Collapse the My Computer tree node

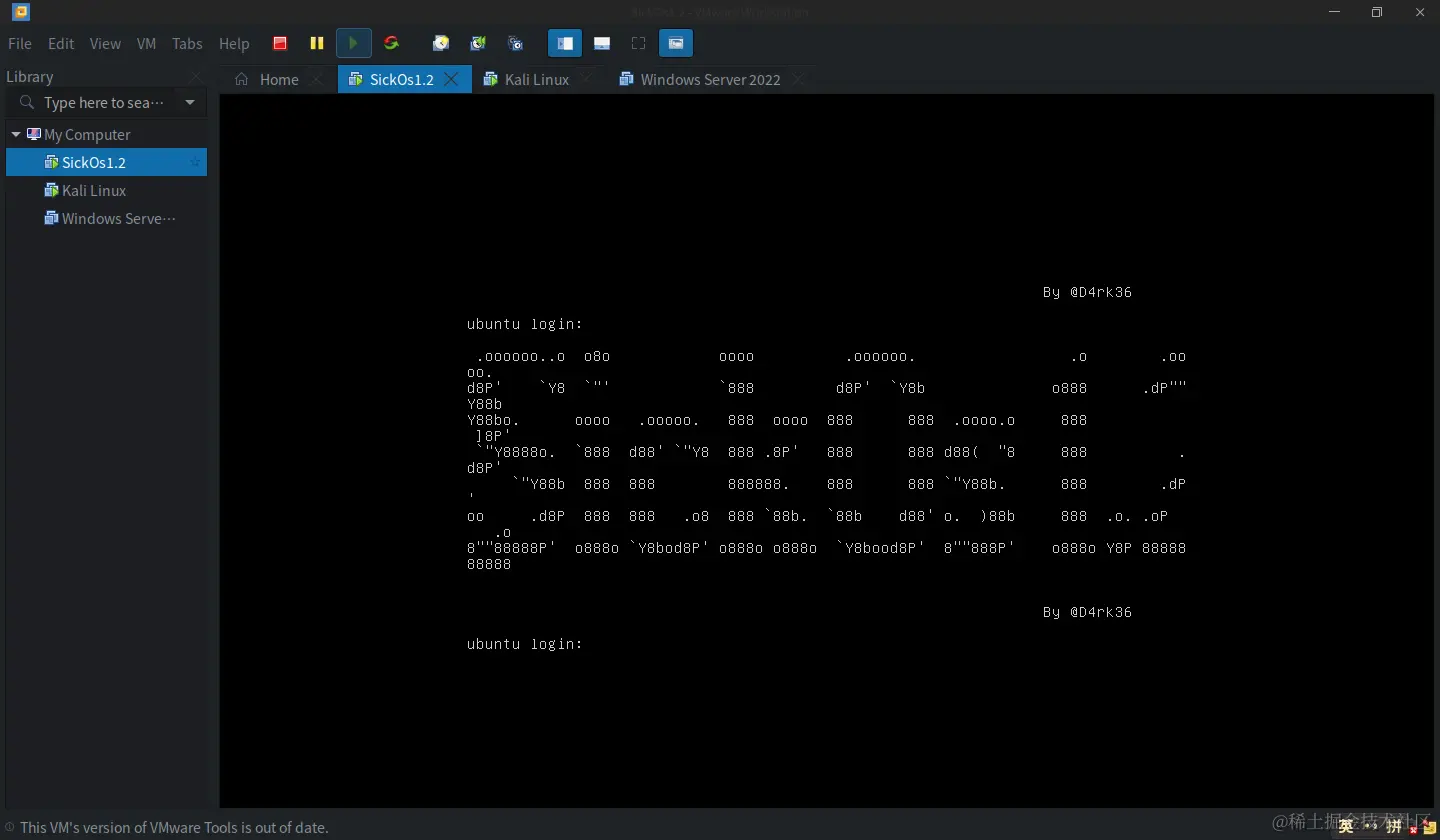[x=16, y=134]
